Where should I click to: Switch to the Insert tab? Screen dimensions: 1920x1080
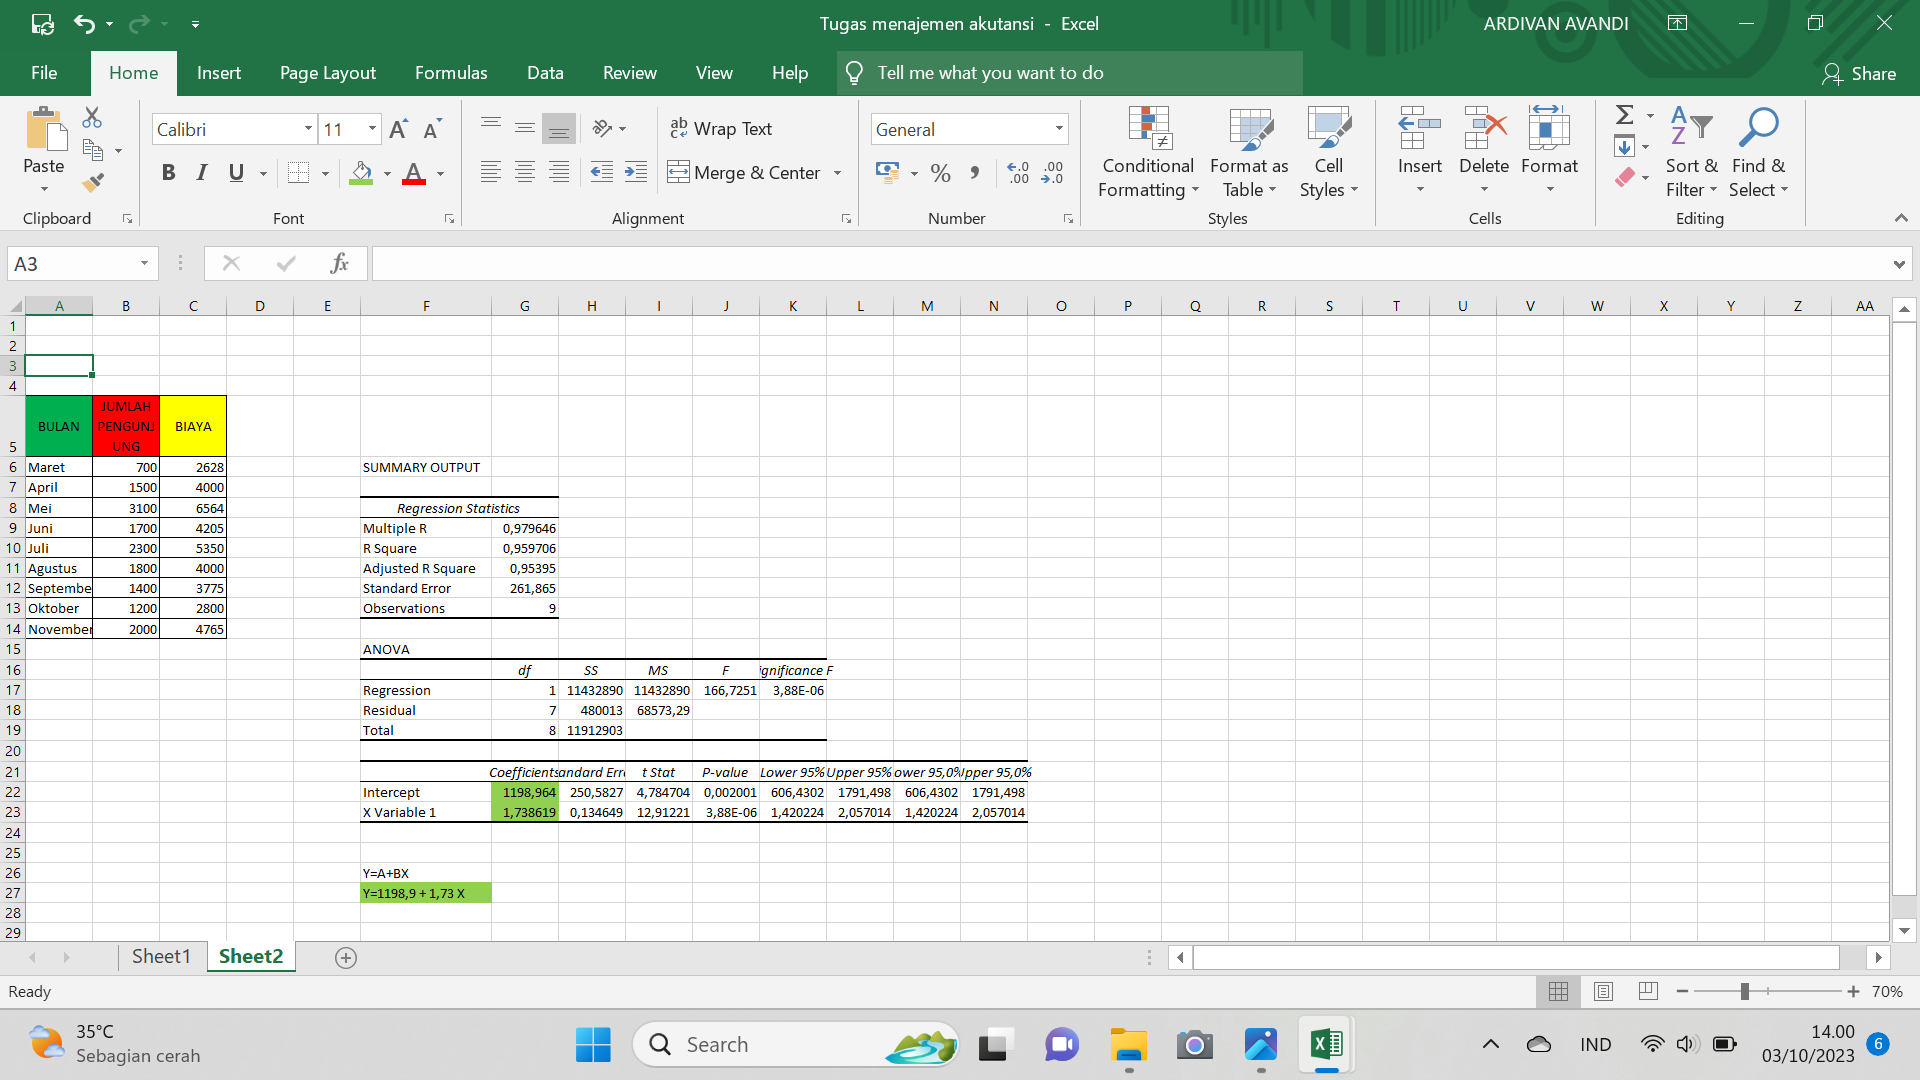point(219,73)
